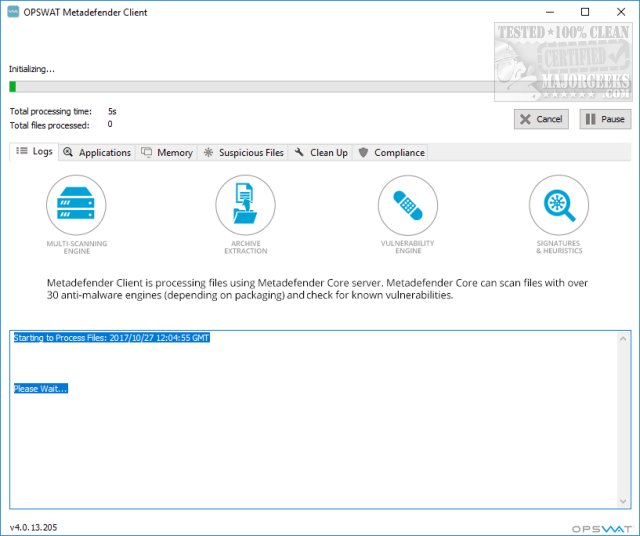Switch to the Logs tab

tap(34, 152)
